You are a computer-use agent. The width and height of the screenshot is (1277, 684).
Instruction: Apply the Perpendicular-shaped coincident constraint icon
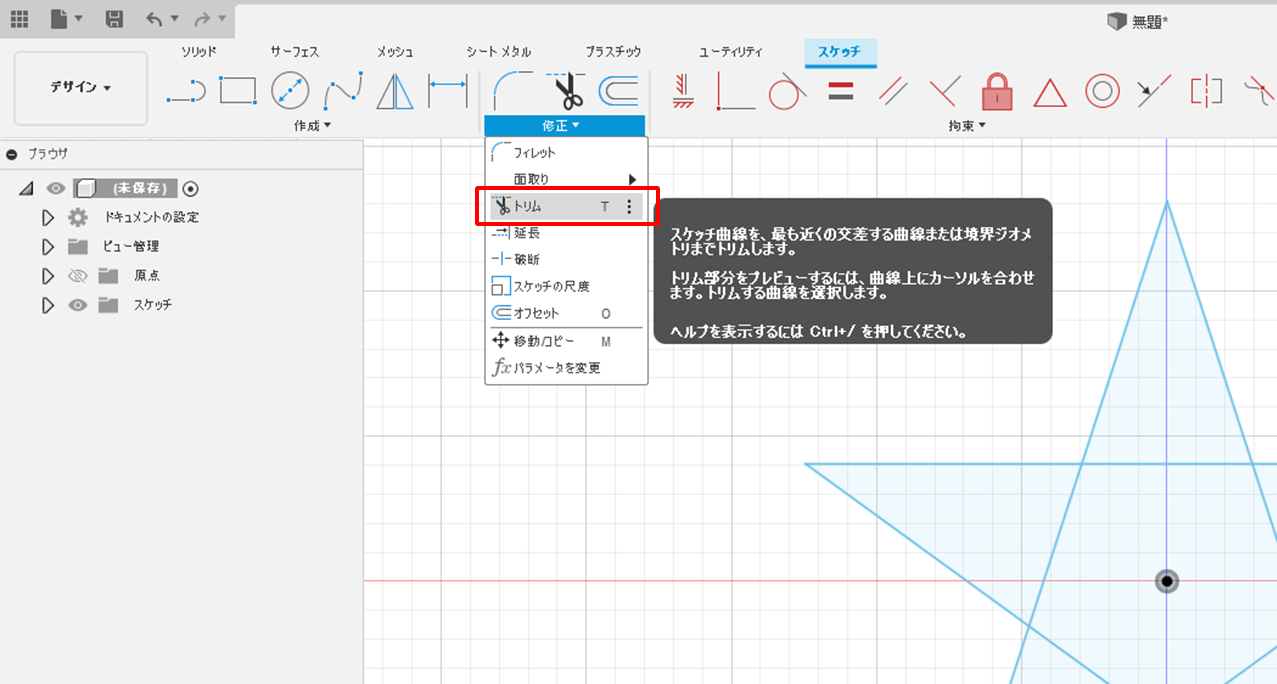point(736,91)
